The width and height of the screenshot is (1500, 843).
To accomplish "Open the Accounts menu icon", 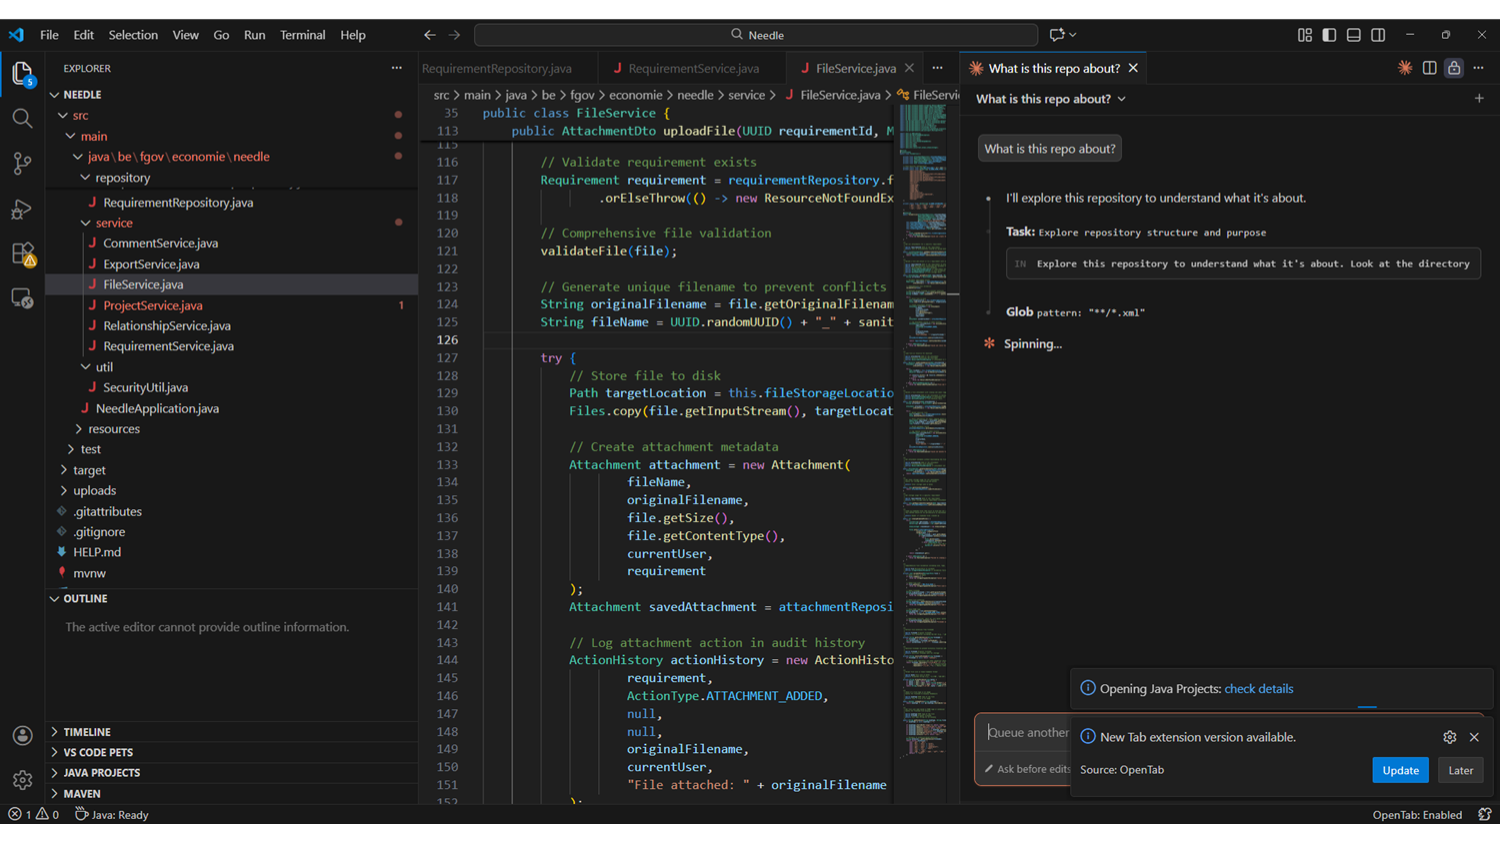I will [x=22, y=735].
